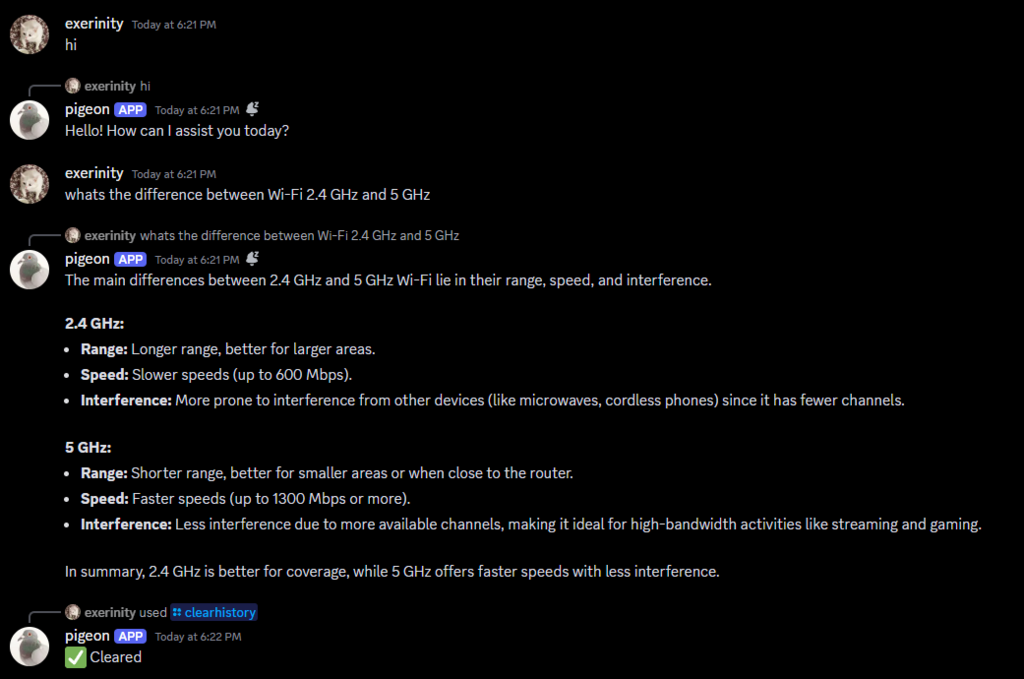Click pigeon username on the Wi-Fi answer
The height and width of the screenshot is (679, 1024).
87,259
